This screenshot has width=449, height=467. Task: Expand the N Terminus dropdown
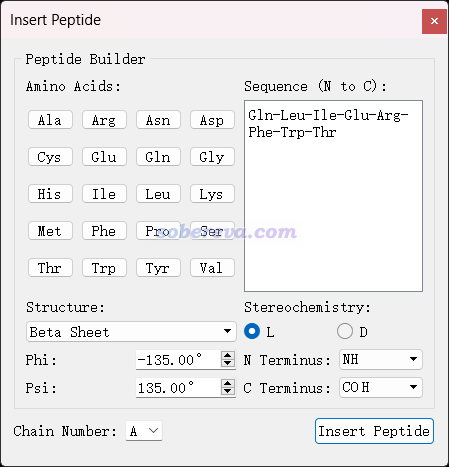(381, 359)
